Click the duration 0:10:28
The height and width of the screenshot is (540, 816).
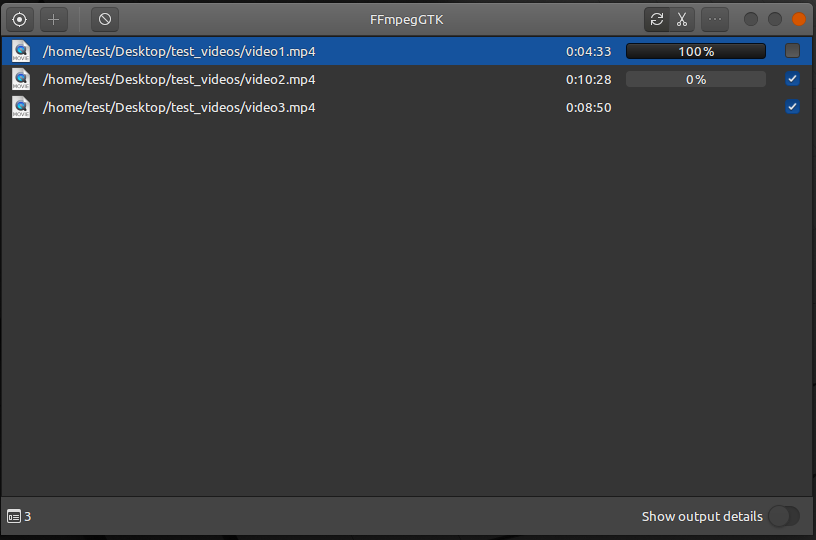click(589, 80)
